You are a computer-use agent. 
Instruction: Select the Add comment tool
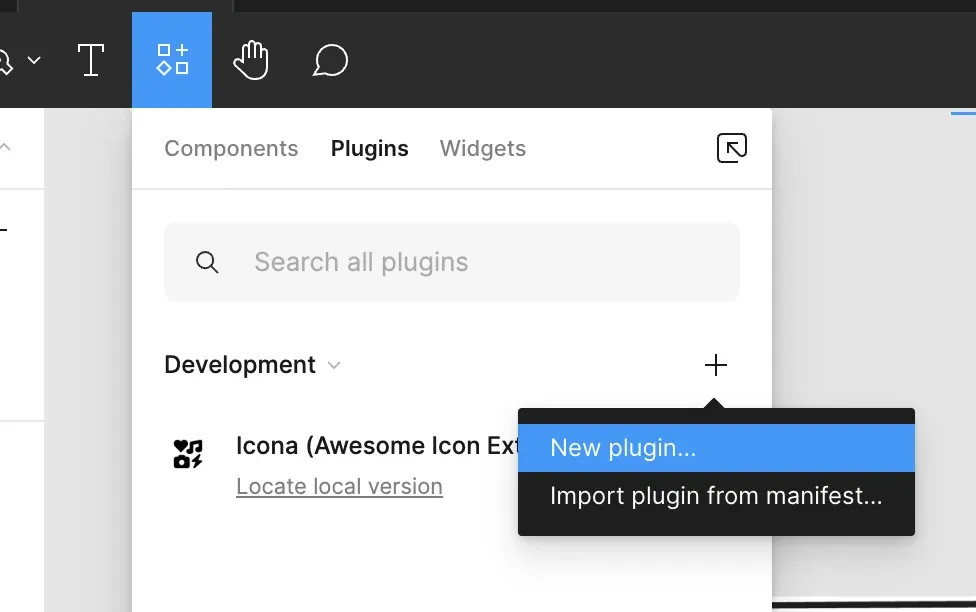330,61
